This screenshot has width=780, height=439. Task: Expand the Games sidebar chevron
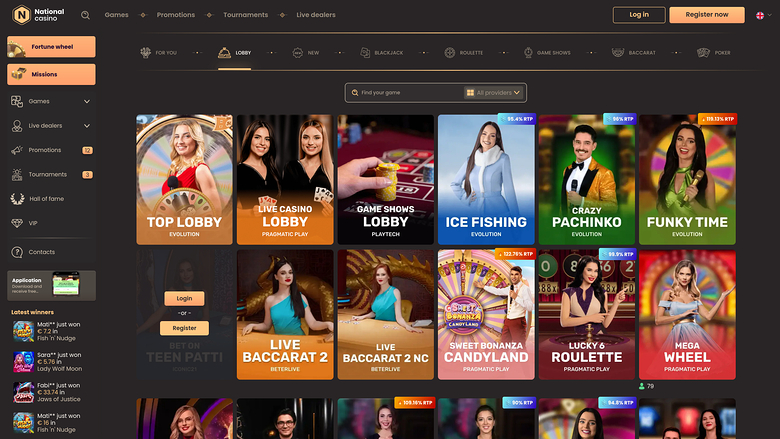pyautogui.click(x=87, y=101)
